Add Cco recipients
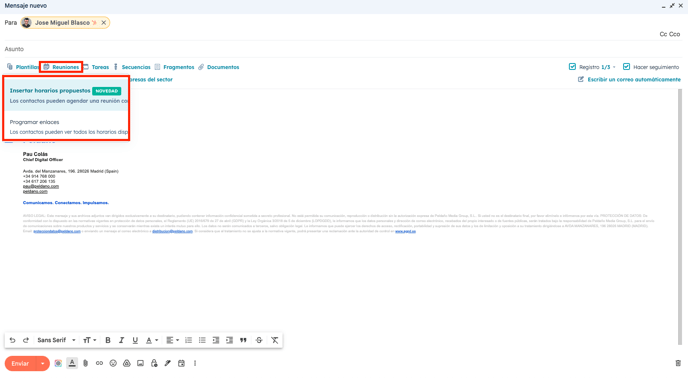 tap(674, 34)
